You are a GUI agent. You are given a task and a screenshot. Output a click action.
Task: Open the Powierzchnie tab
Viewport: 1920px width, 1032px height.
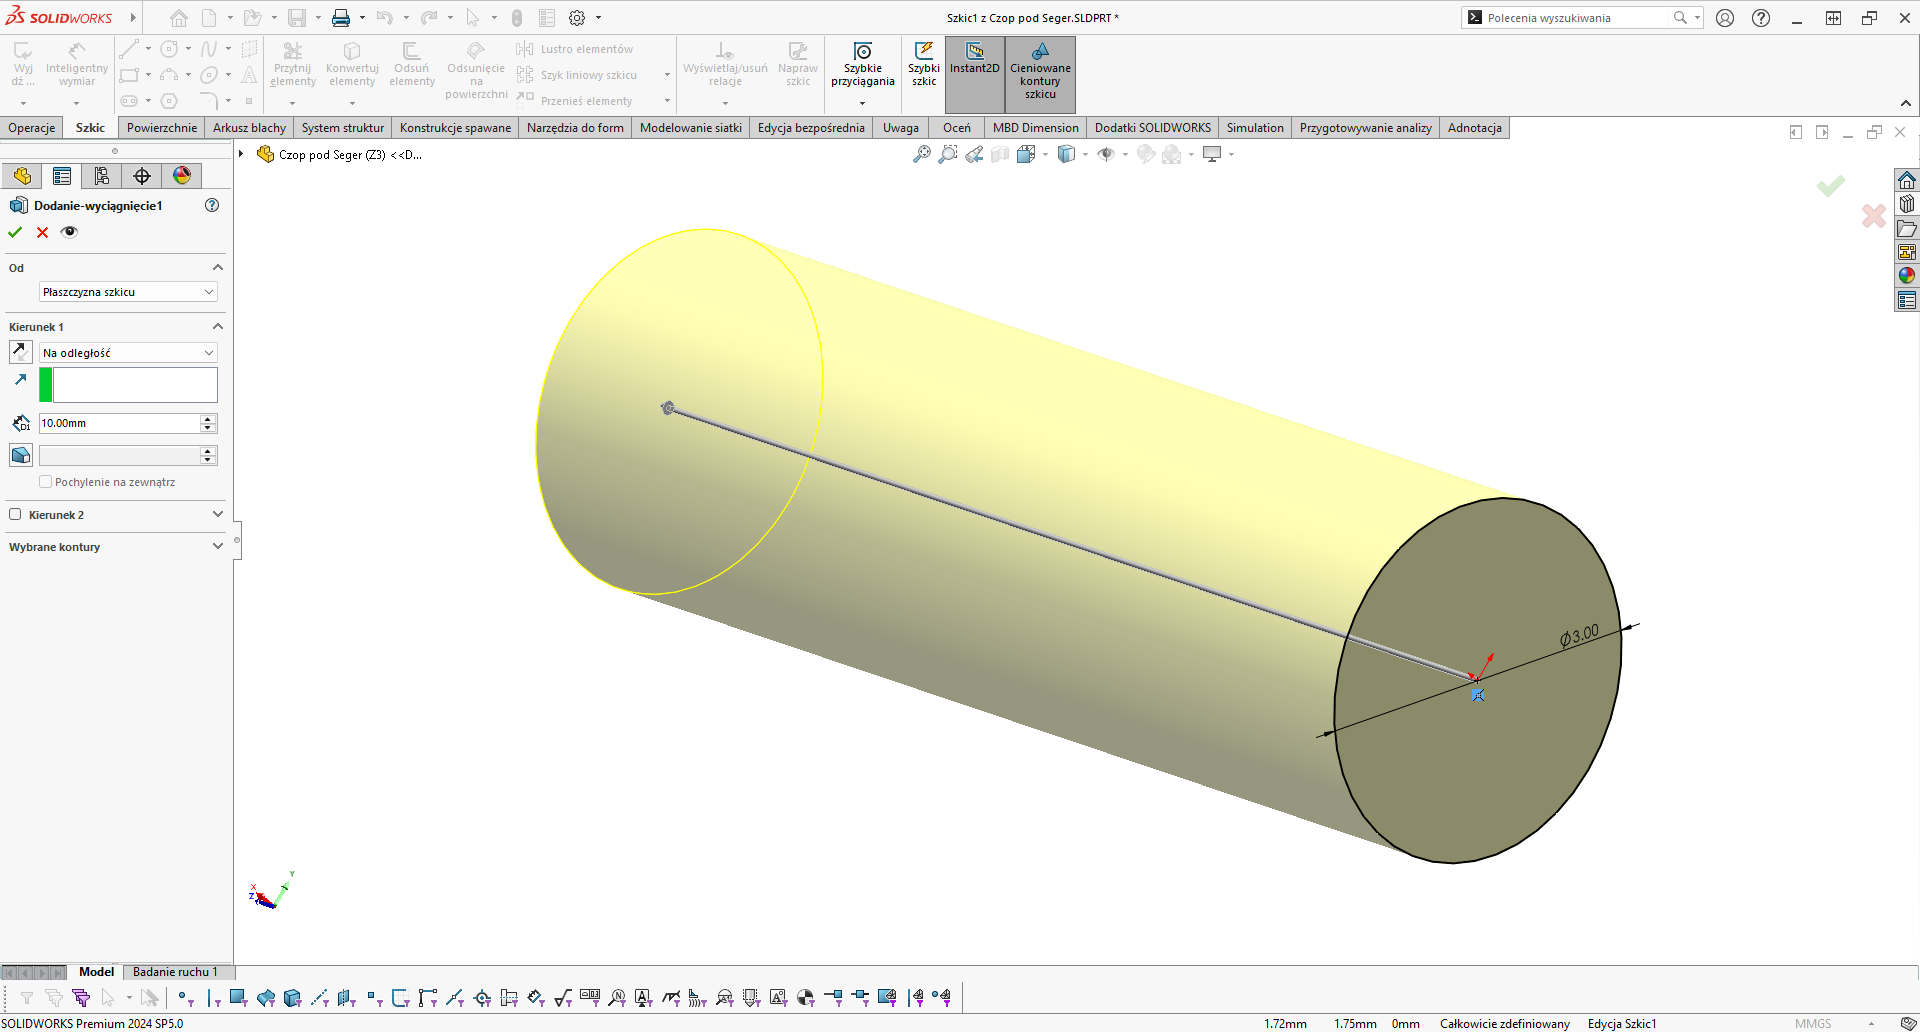[x=162, y=128]
